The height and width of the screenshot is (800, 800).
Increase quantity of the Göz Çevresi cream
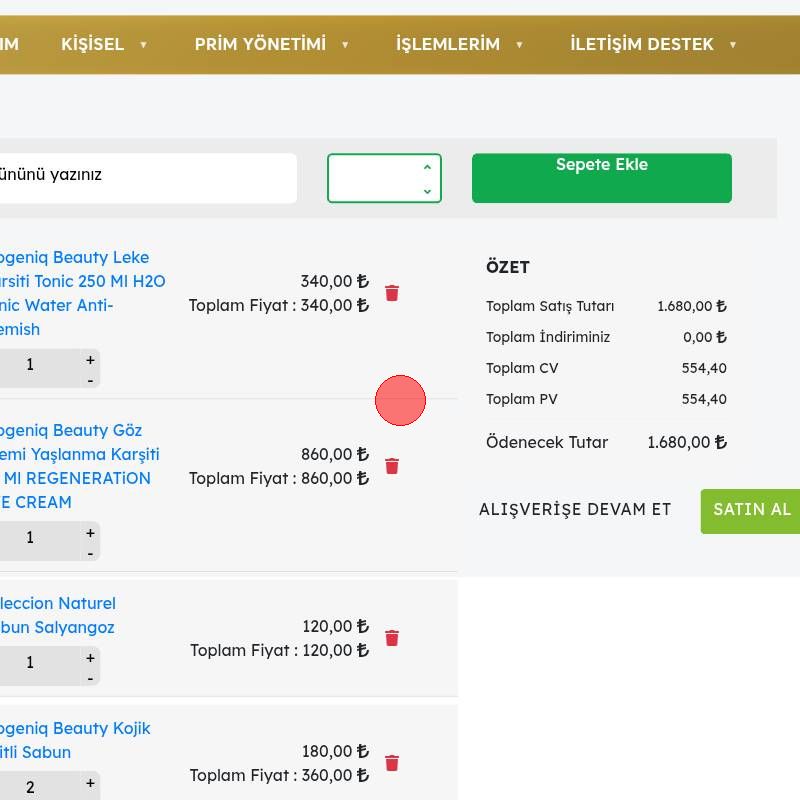90,533
